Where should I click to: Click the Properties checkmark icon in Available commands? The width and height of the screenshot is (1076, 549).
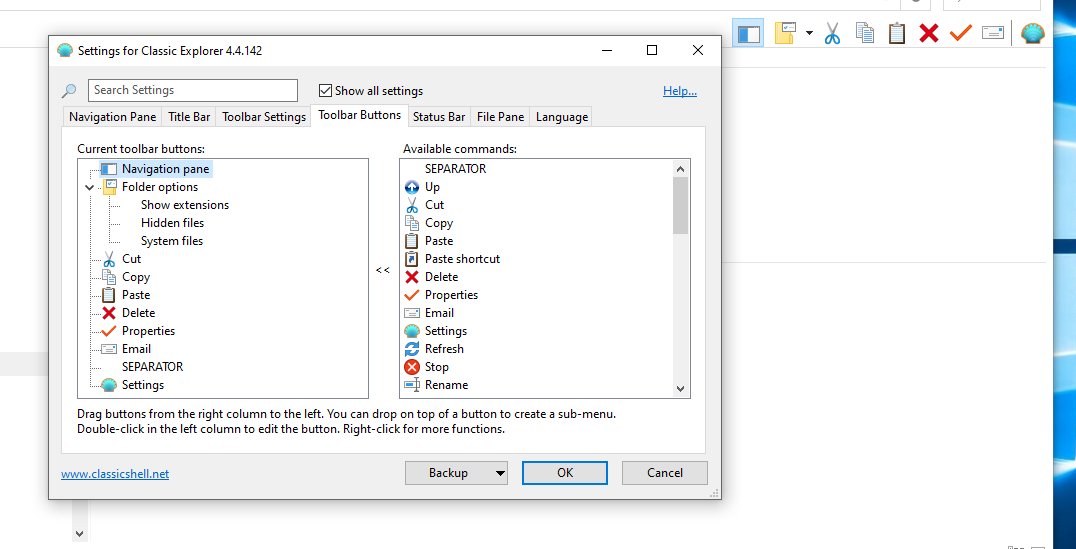coord(412,295)
